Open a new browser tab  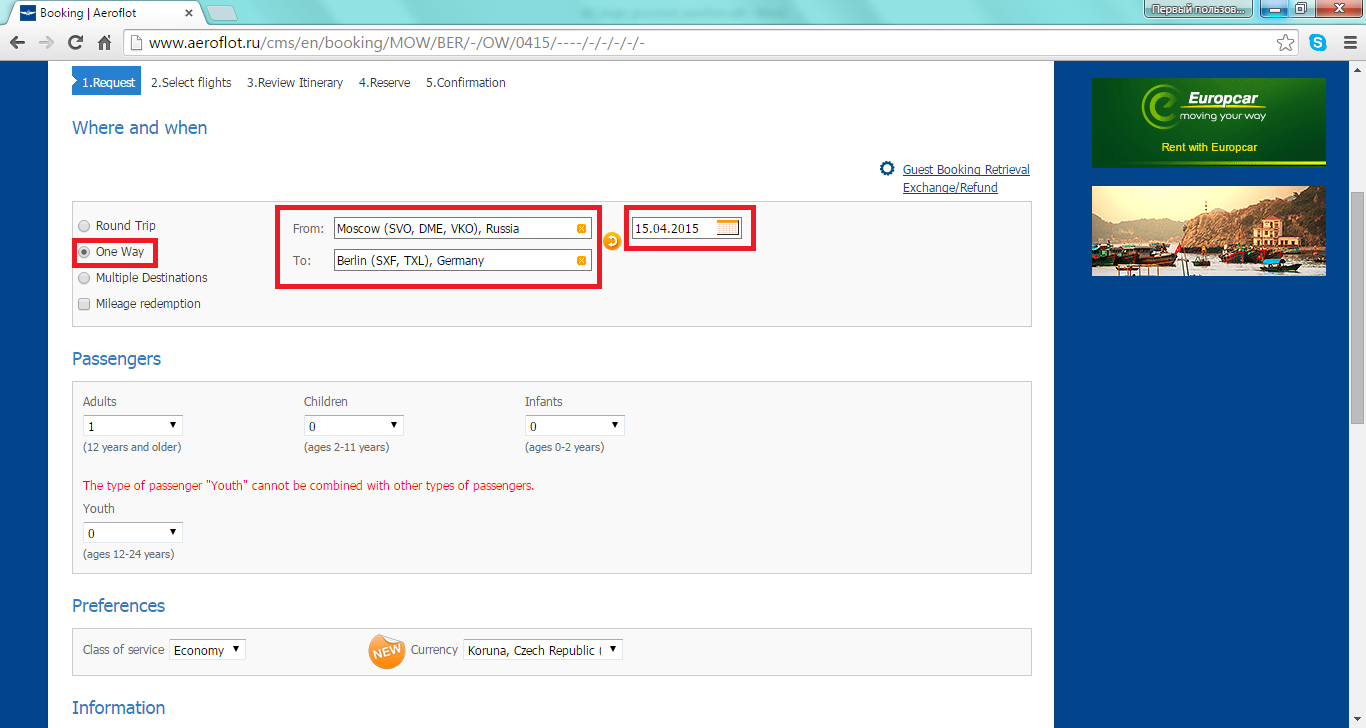click(221, 13)
